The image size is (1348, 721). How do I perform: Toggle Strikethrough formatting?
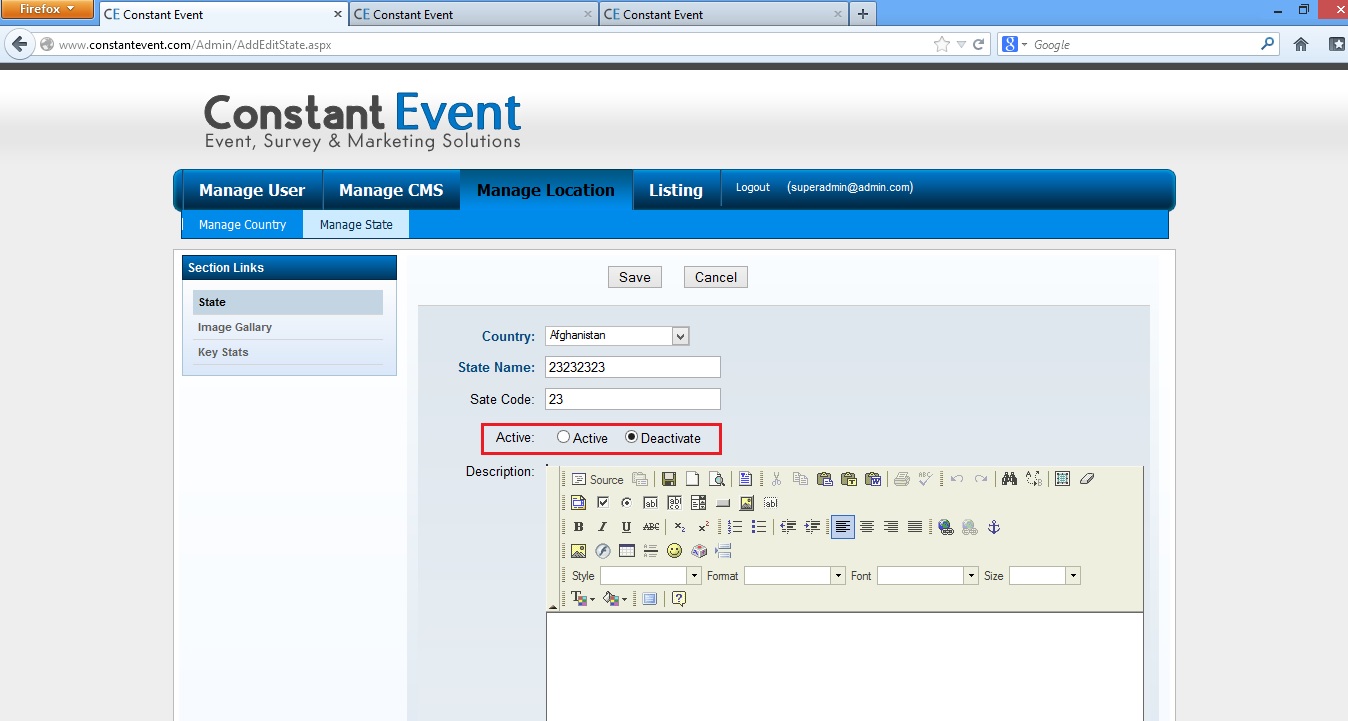(x=650, y=527)
